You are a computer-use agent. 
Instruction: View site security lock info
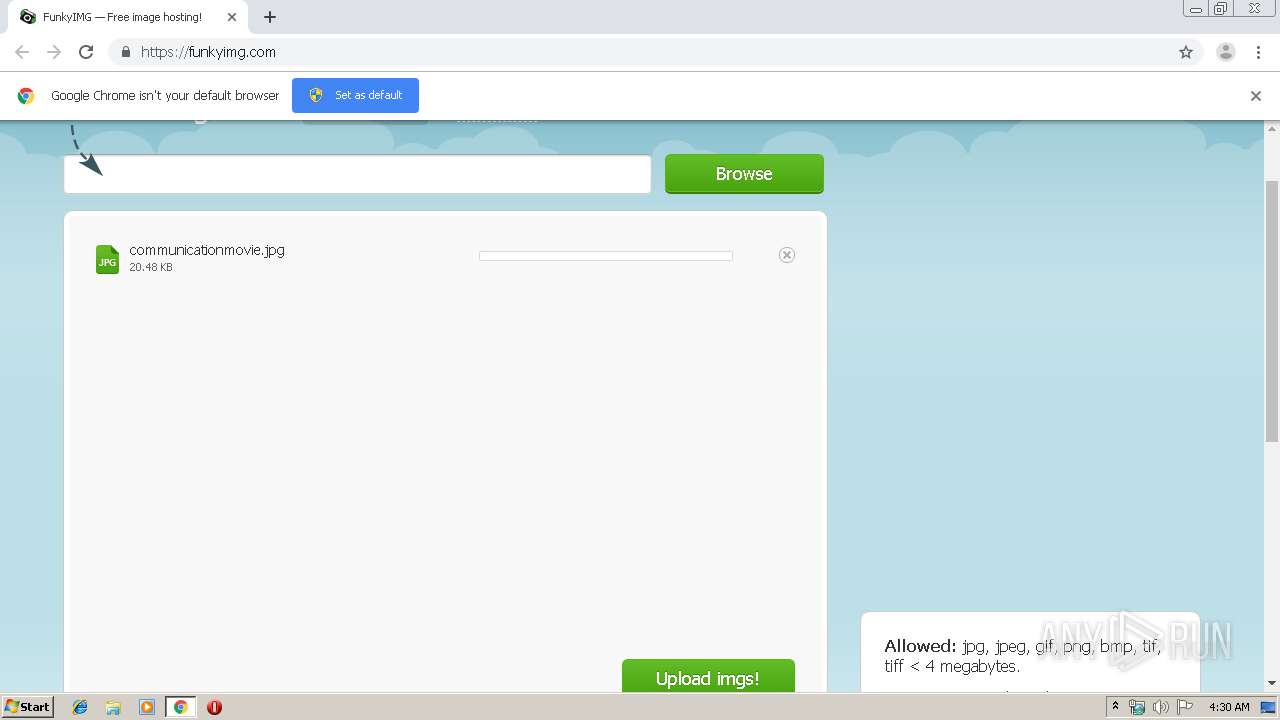click(x=125, y=52)
